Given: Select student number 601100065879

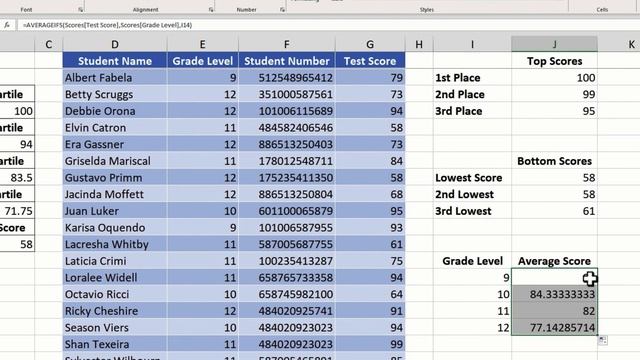Looking at the screenshot, I should (287, 211).
